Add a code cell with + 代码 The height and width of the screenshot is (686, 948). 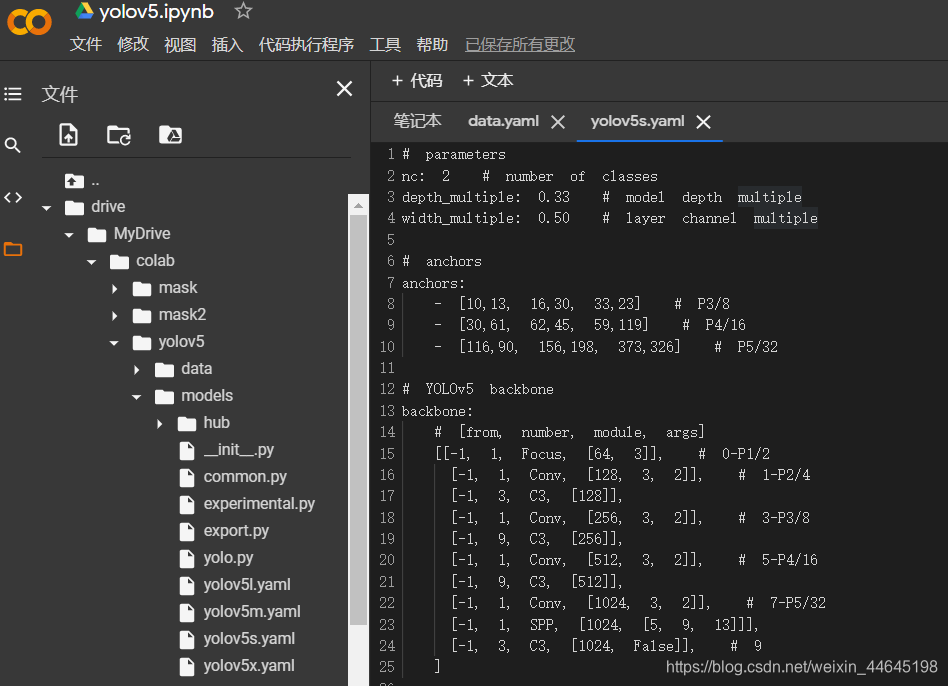417,80
